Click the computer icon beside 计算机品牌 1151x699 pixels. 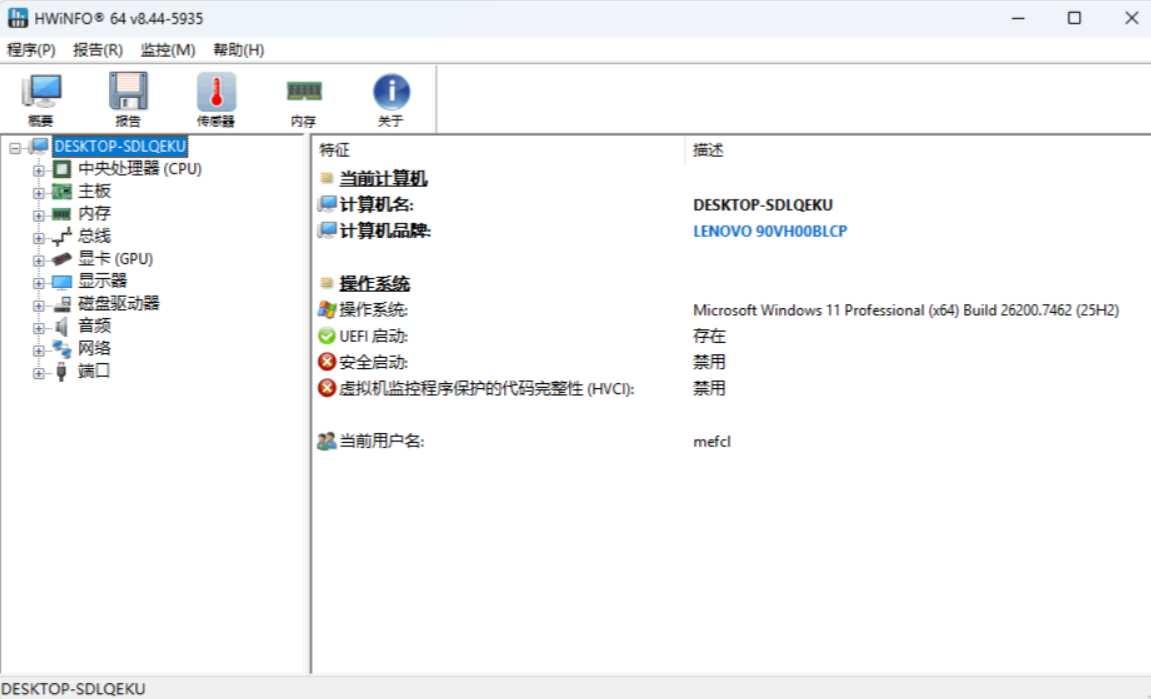click(x=327, y=231)
